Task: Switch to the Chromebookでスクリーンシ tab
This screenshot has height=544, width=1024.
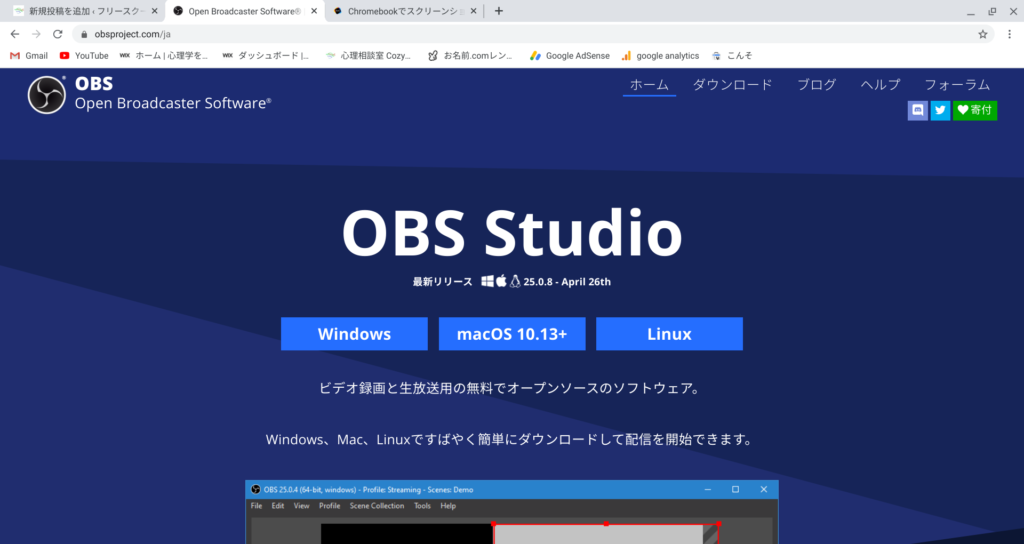Action: click(403, 11)
